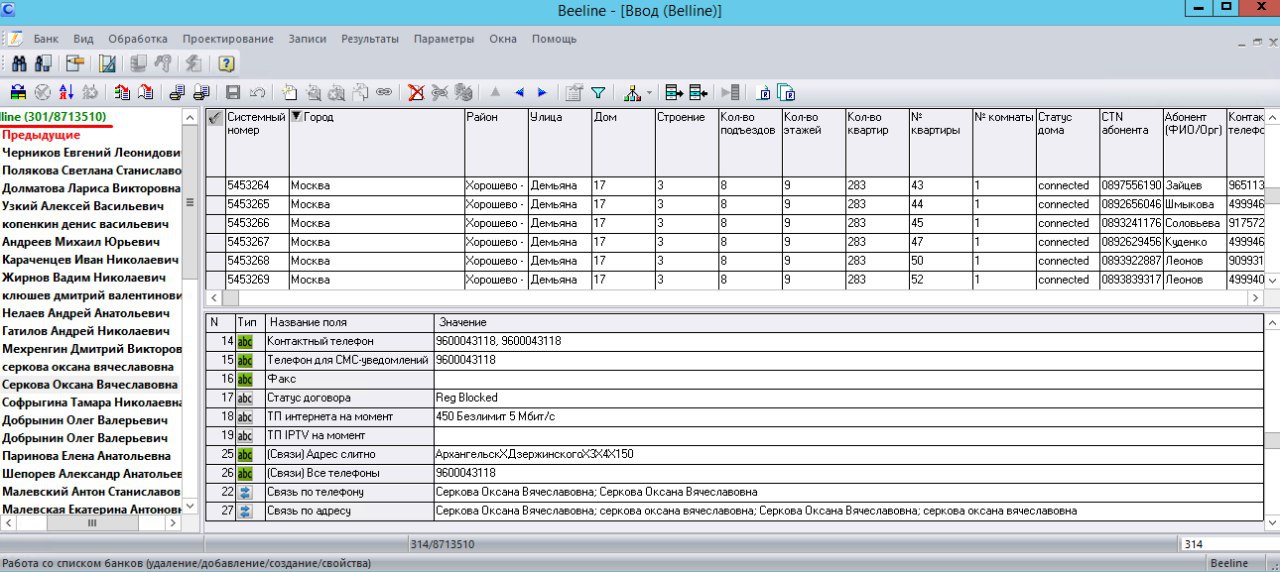Click the binoculars search icon
1280x572 pixels.
tap(19, 64)
